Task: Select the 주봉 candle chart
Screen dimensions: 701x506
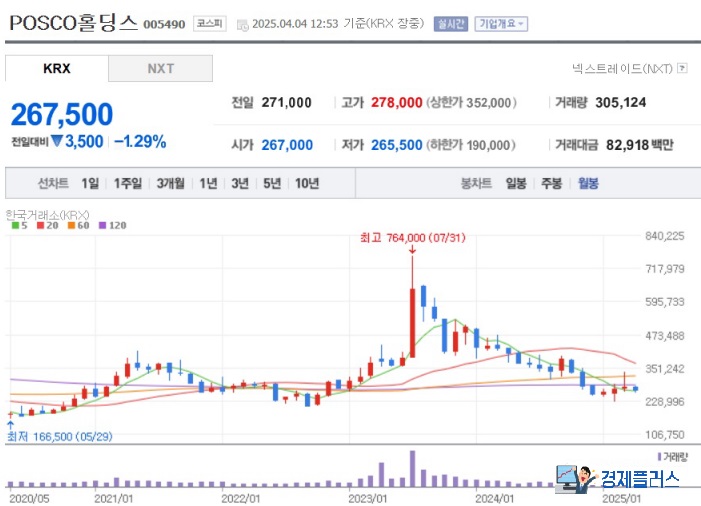Action: point(552,183)
